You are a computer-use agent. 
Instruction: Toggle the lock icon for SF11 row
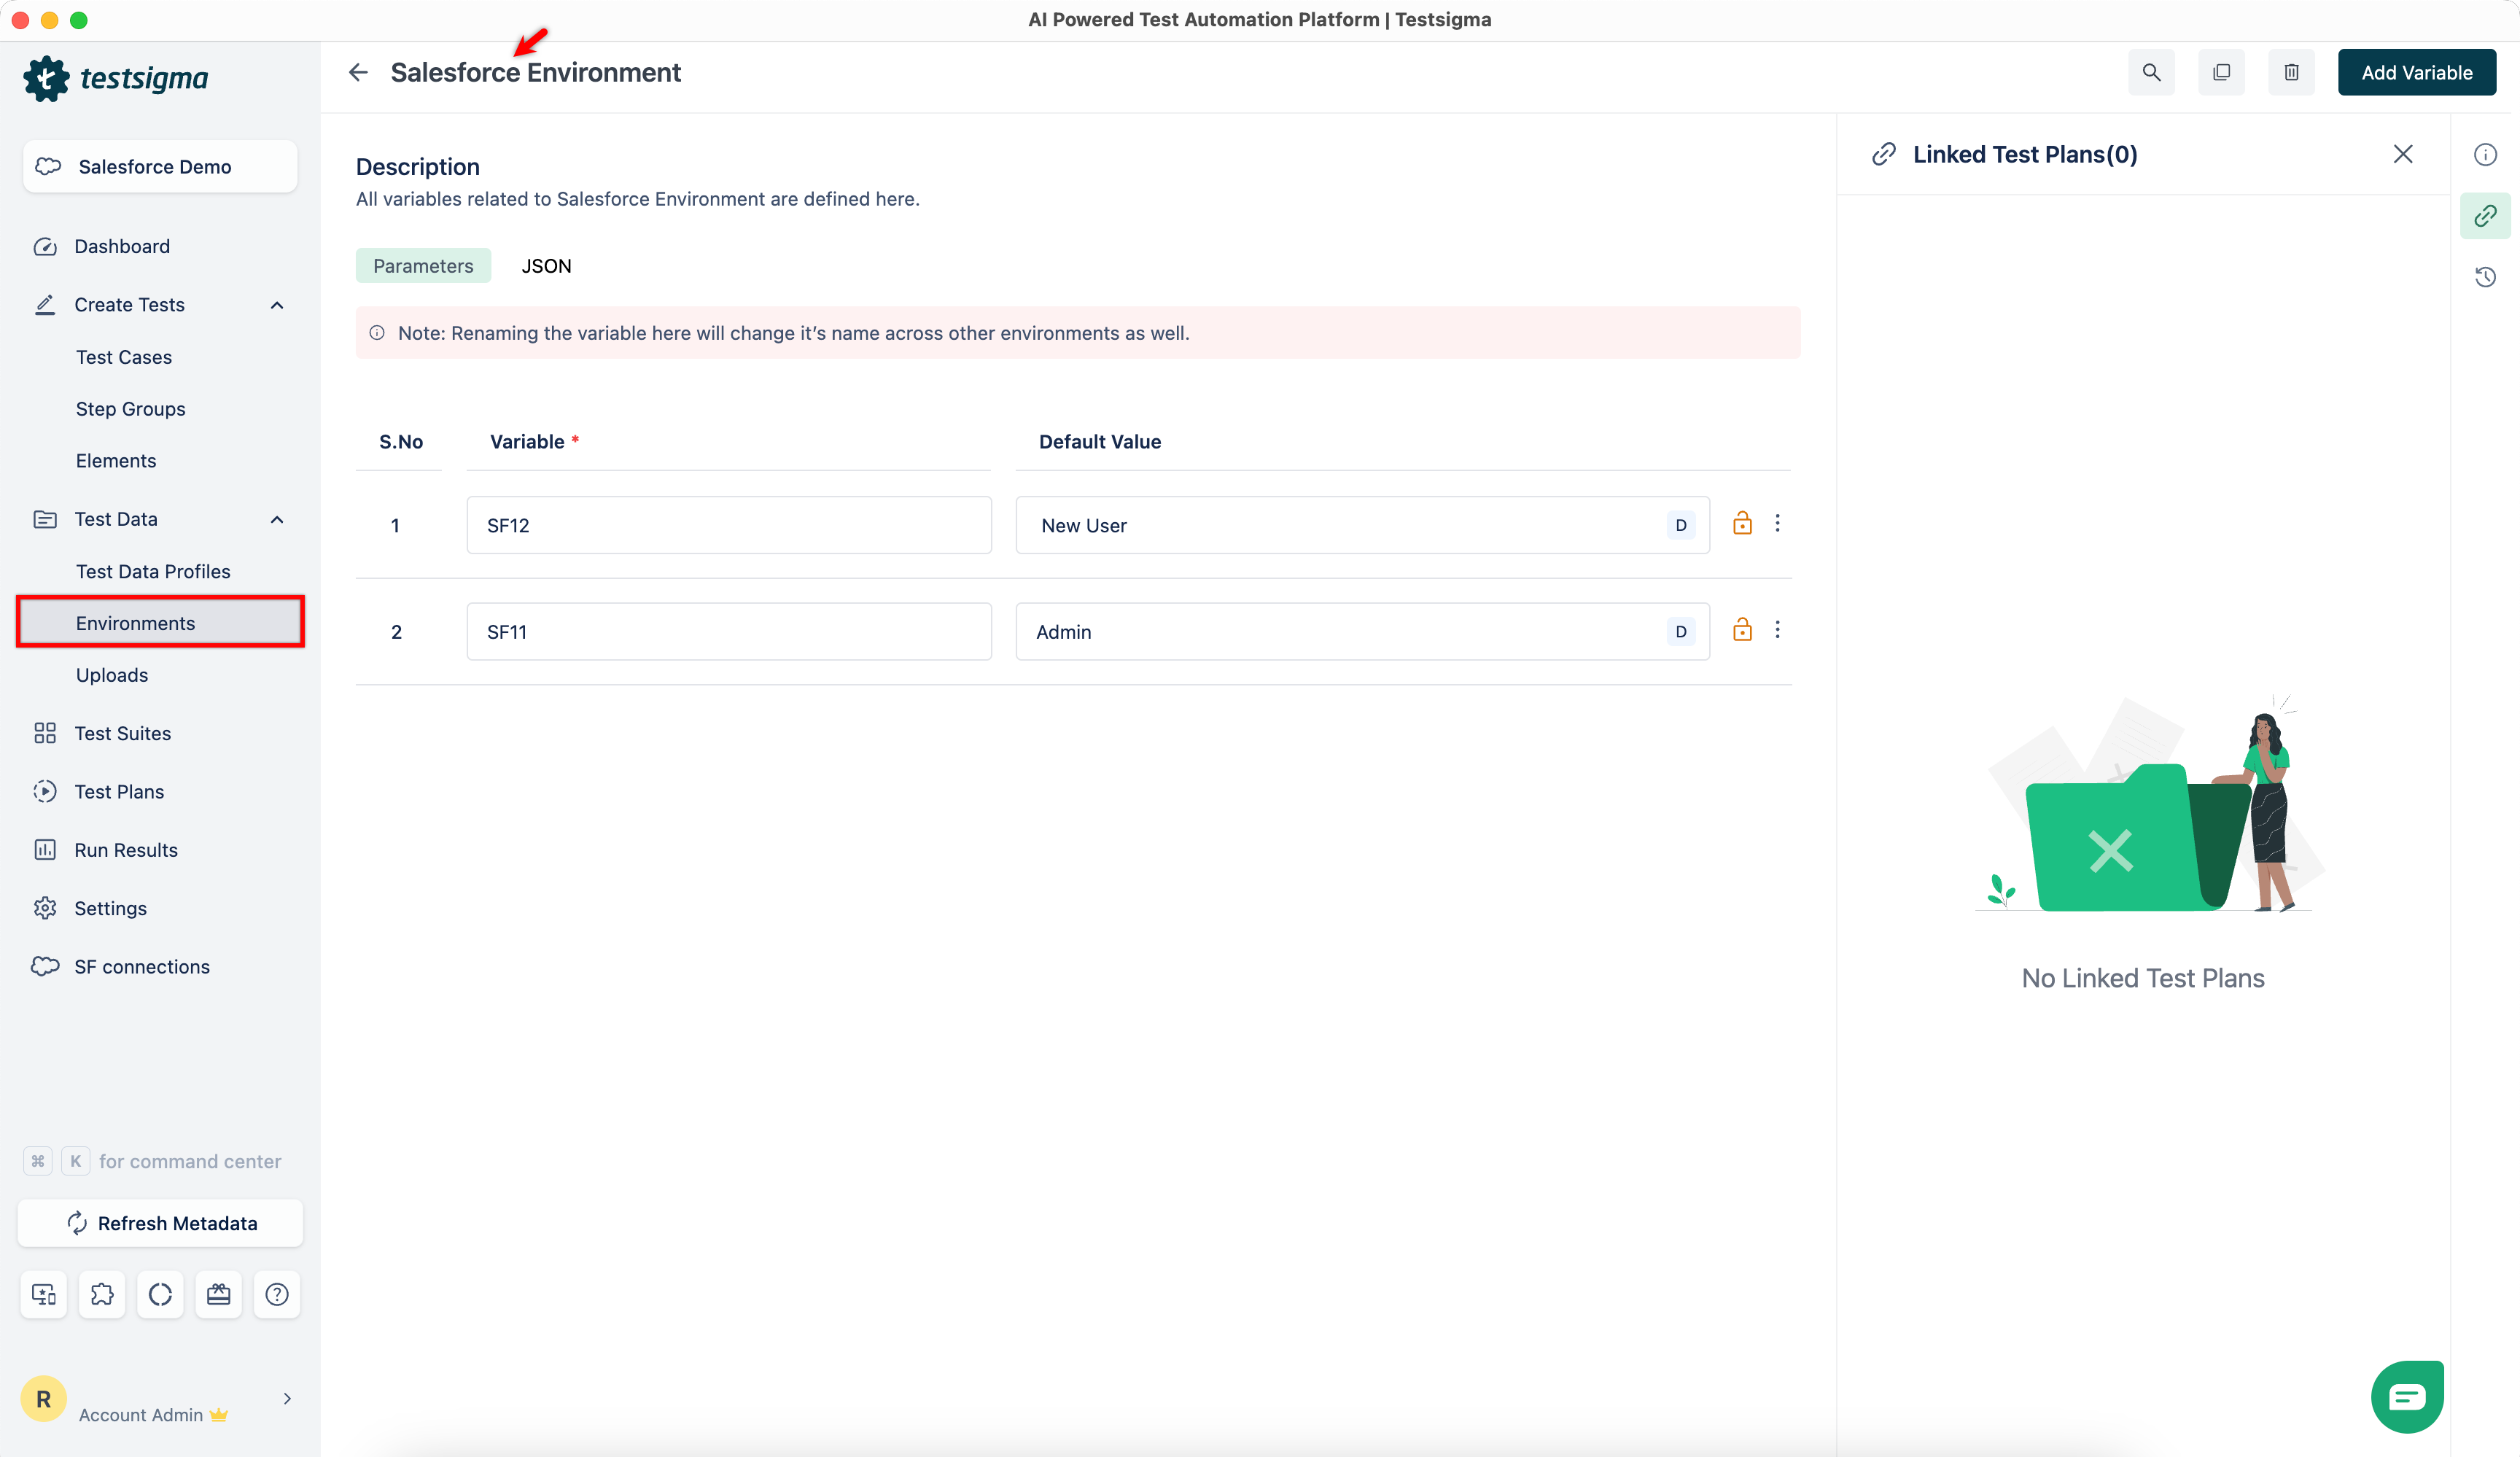[x=1742, y=630]
